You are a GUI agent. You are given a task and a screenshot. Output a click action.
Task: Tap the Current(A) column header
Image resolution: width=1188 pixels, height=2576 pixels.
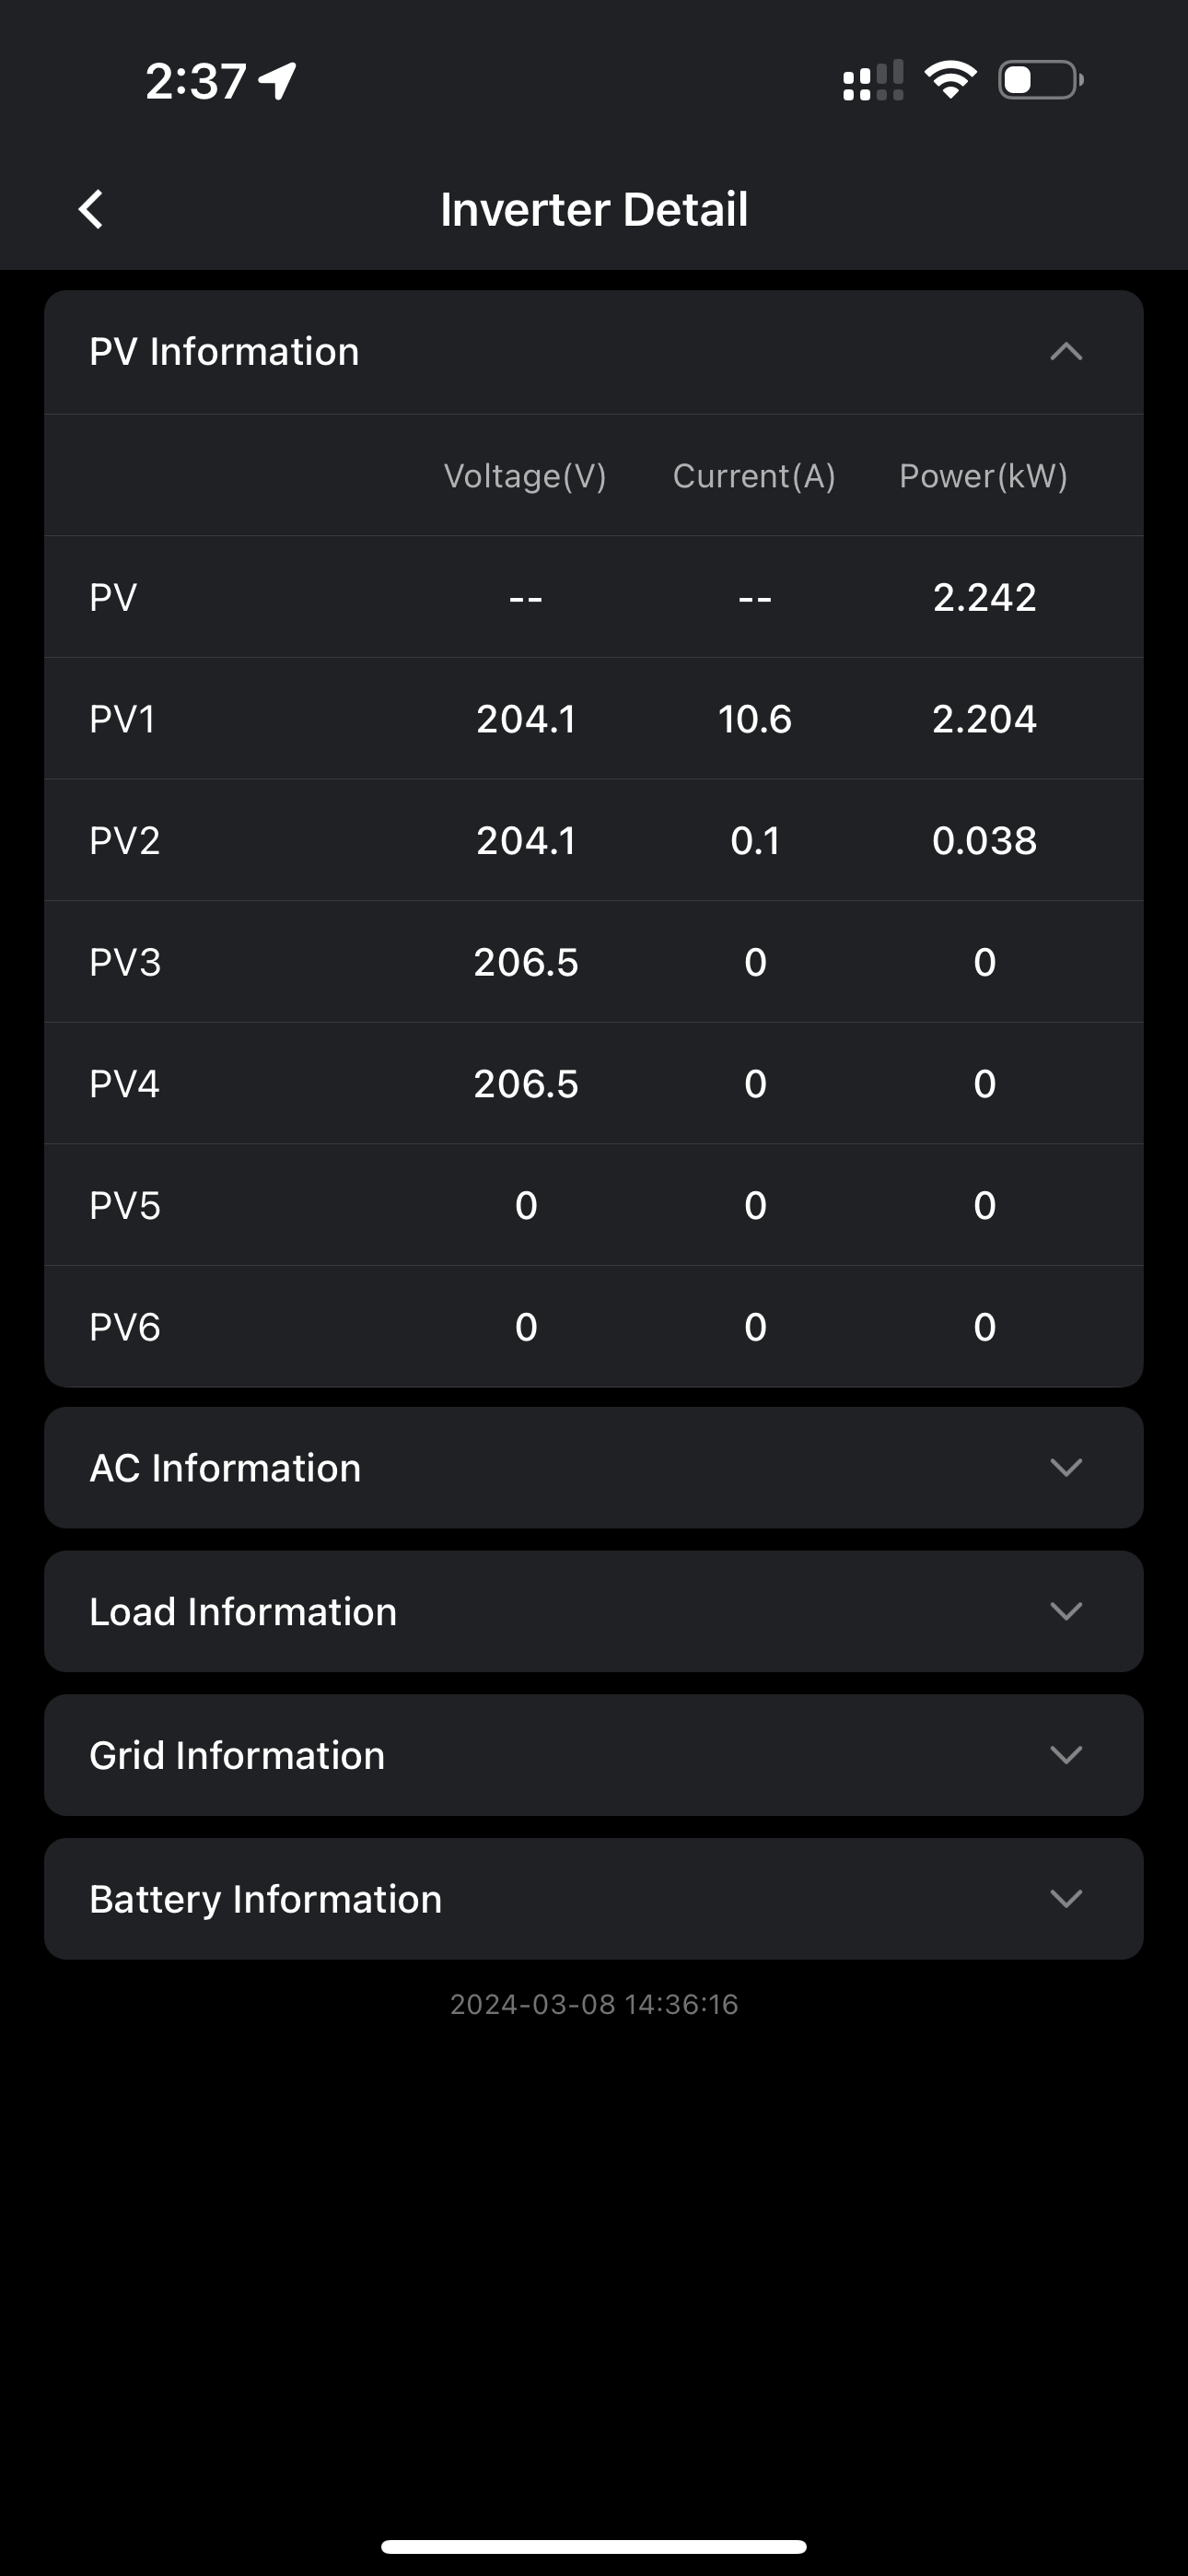754,476
